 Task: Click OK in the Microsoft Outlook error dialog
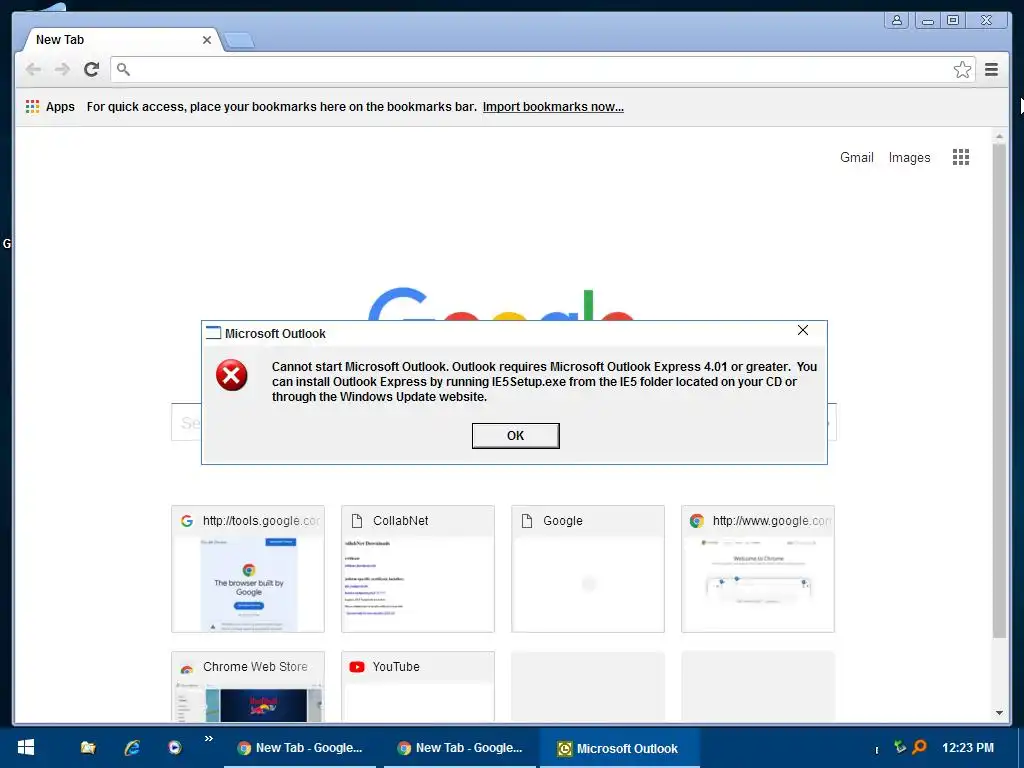(x=515, y=436)
